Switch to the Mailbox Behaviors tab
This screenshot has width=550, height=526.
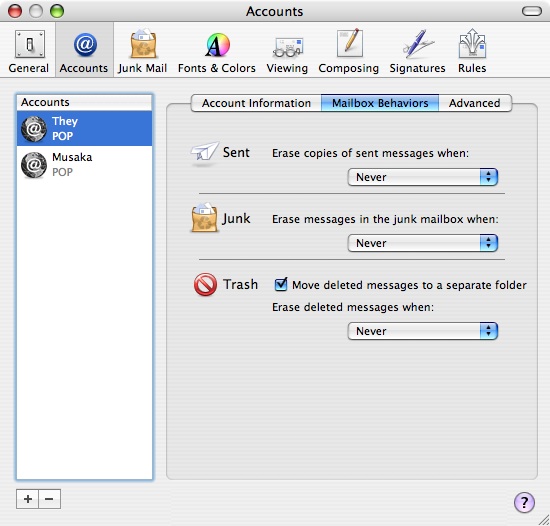(x=380, y=103)
